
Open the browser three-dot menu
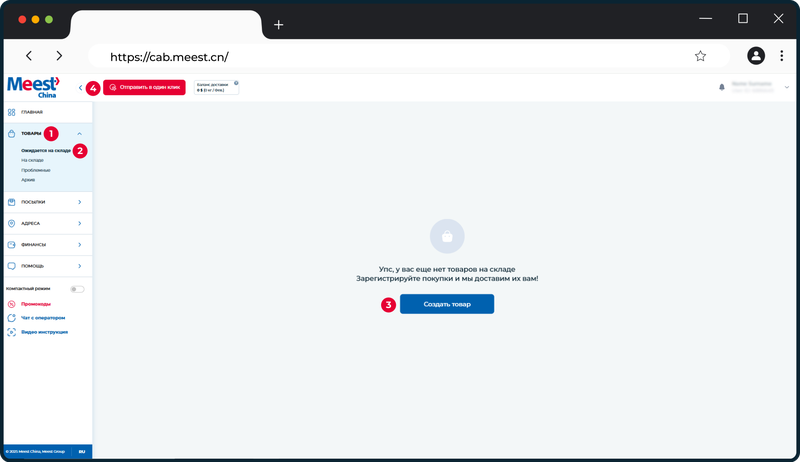point(781,56)
